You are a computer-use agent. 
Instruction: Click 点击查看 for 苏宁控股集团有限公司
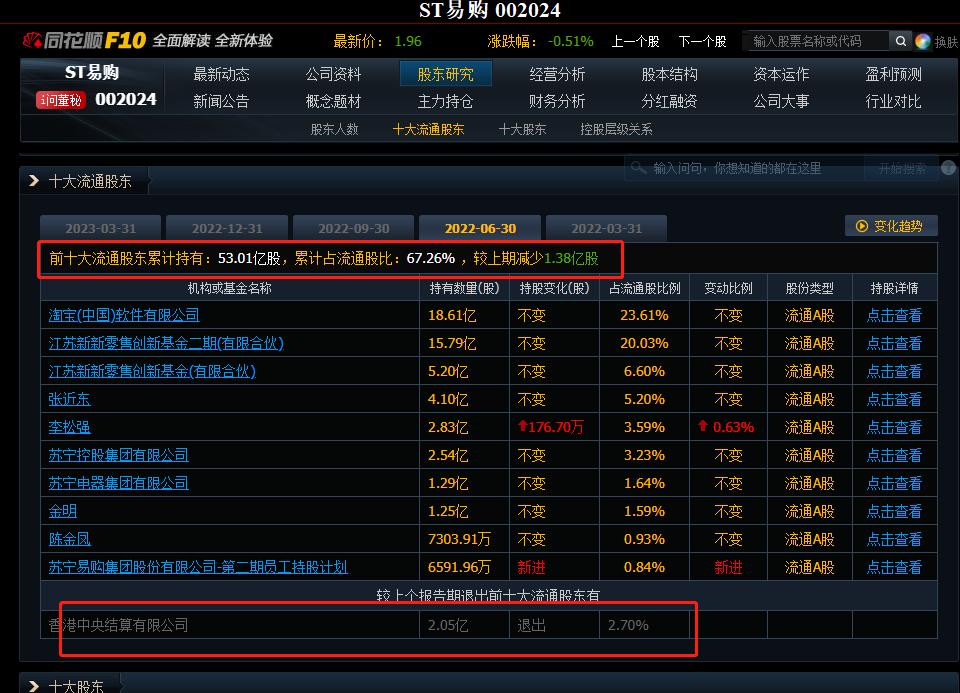895,455
